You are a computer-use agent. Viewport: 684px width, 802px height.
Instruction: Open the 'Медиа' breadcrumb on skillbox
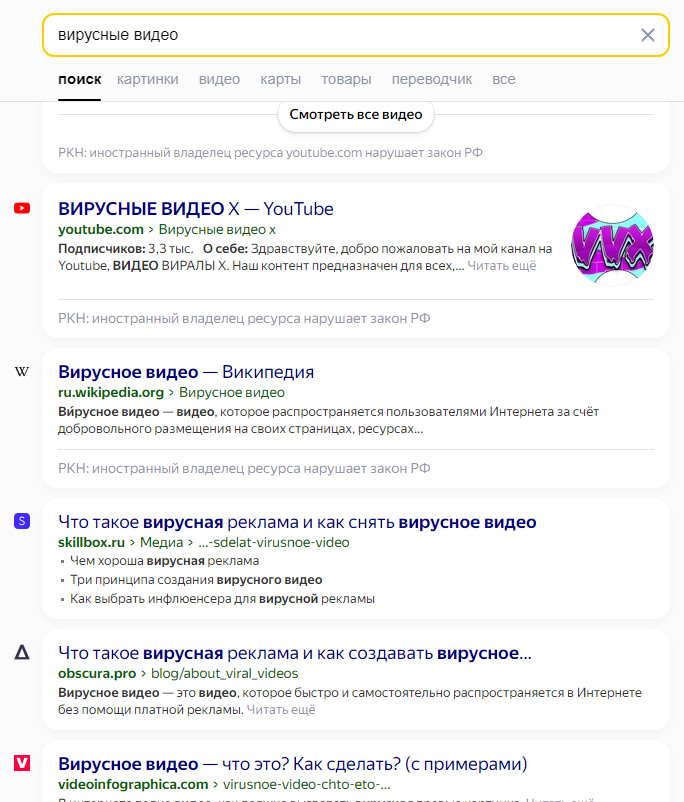click(x=161, y=543)
